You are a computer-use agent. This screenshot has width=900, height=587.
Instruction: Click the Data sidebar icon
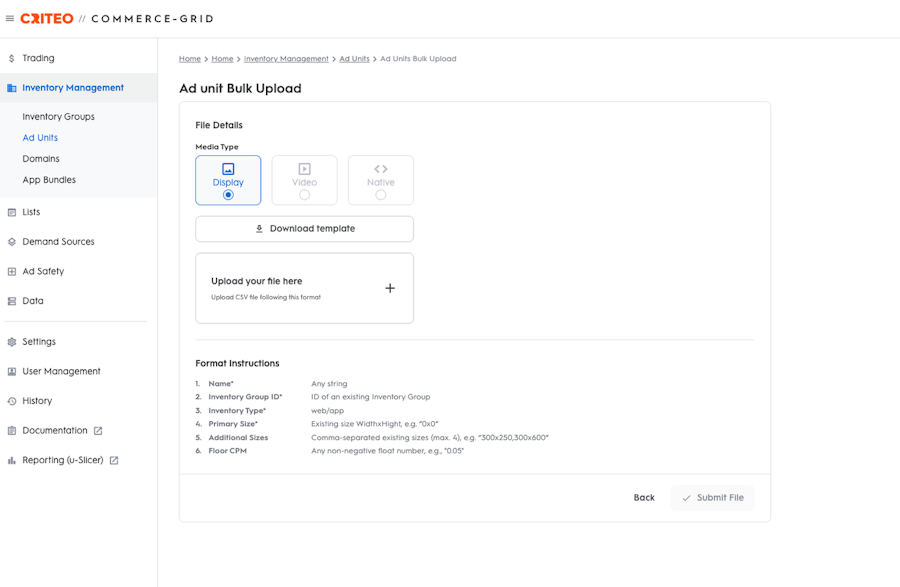pos(12,301)
